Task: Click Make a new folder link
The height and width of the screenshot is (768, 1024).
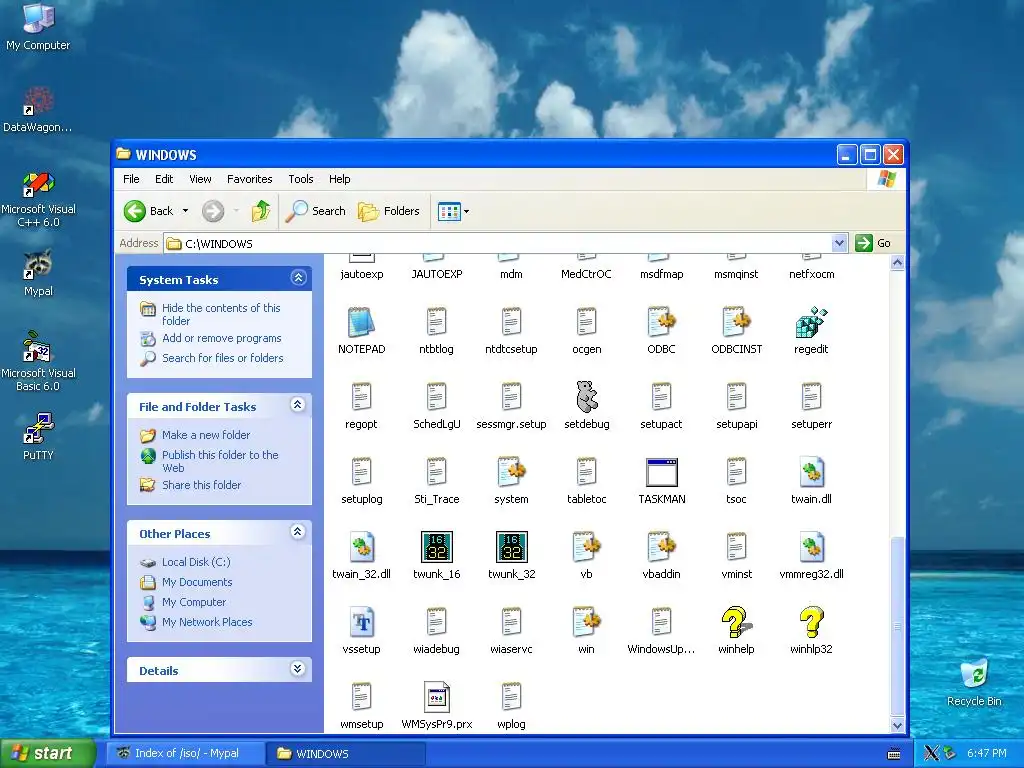Action: pyautogui.click(x=206, y=435)
